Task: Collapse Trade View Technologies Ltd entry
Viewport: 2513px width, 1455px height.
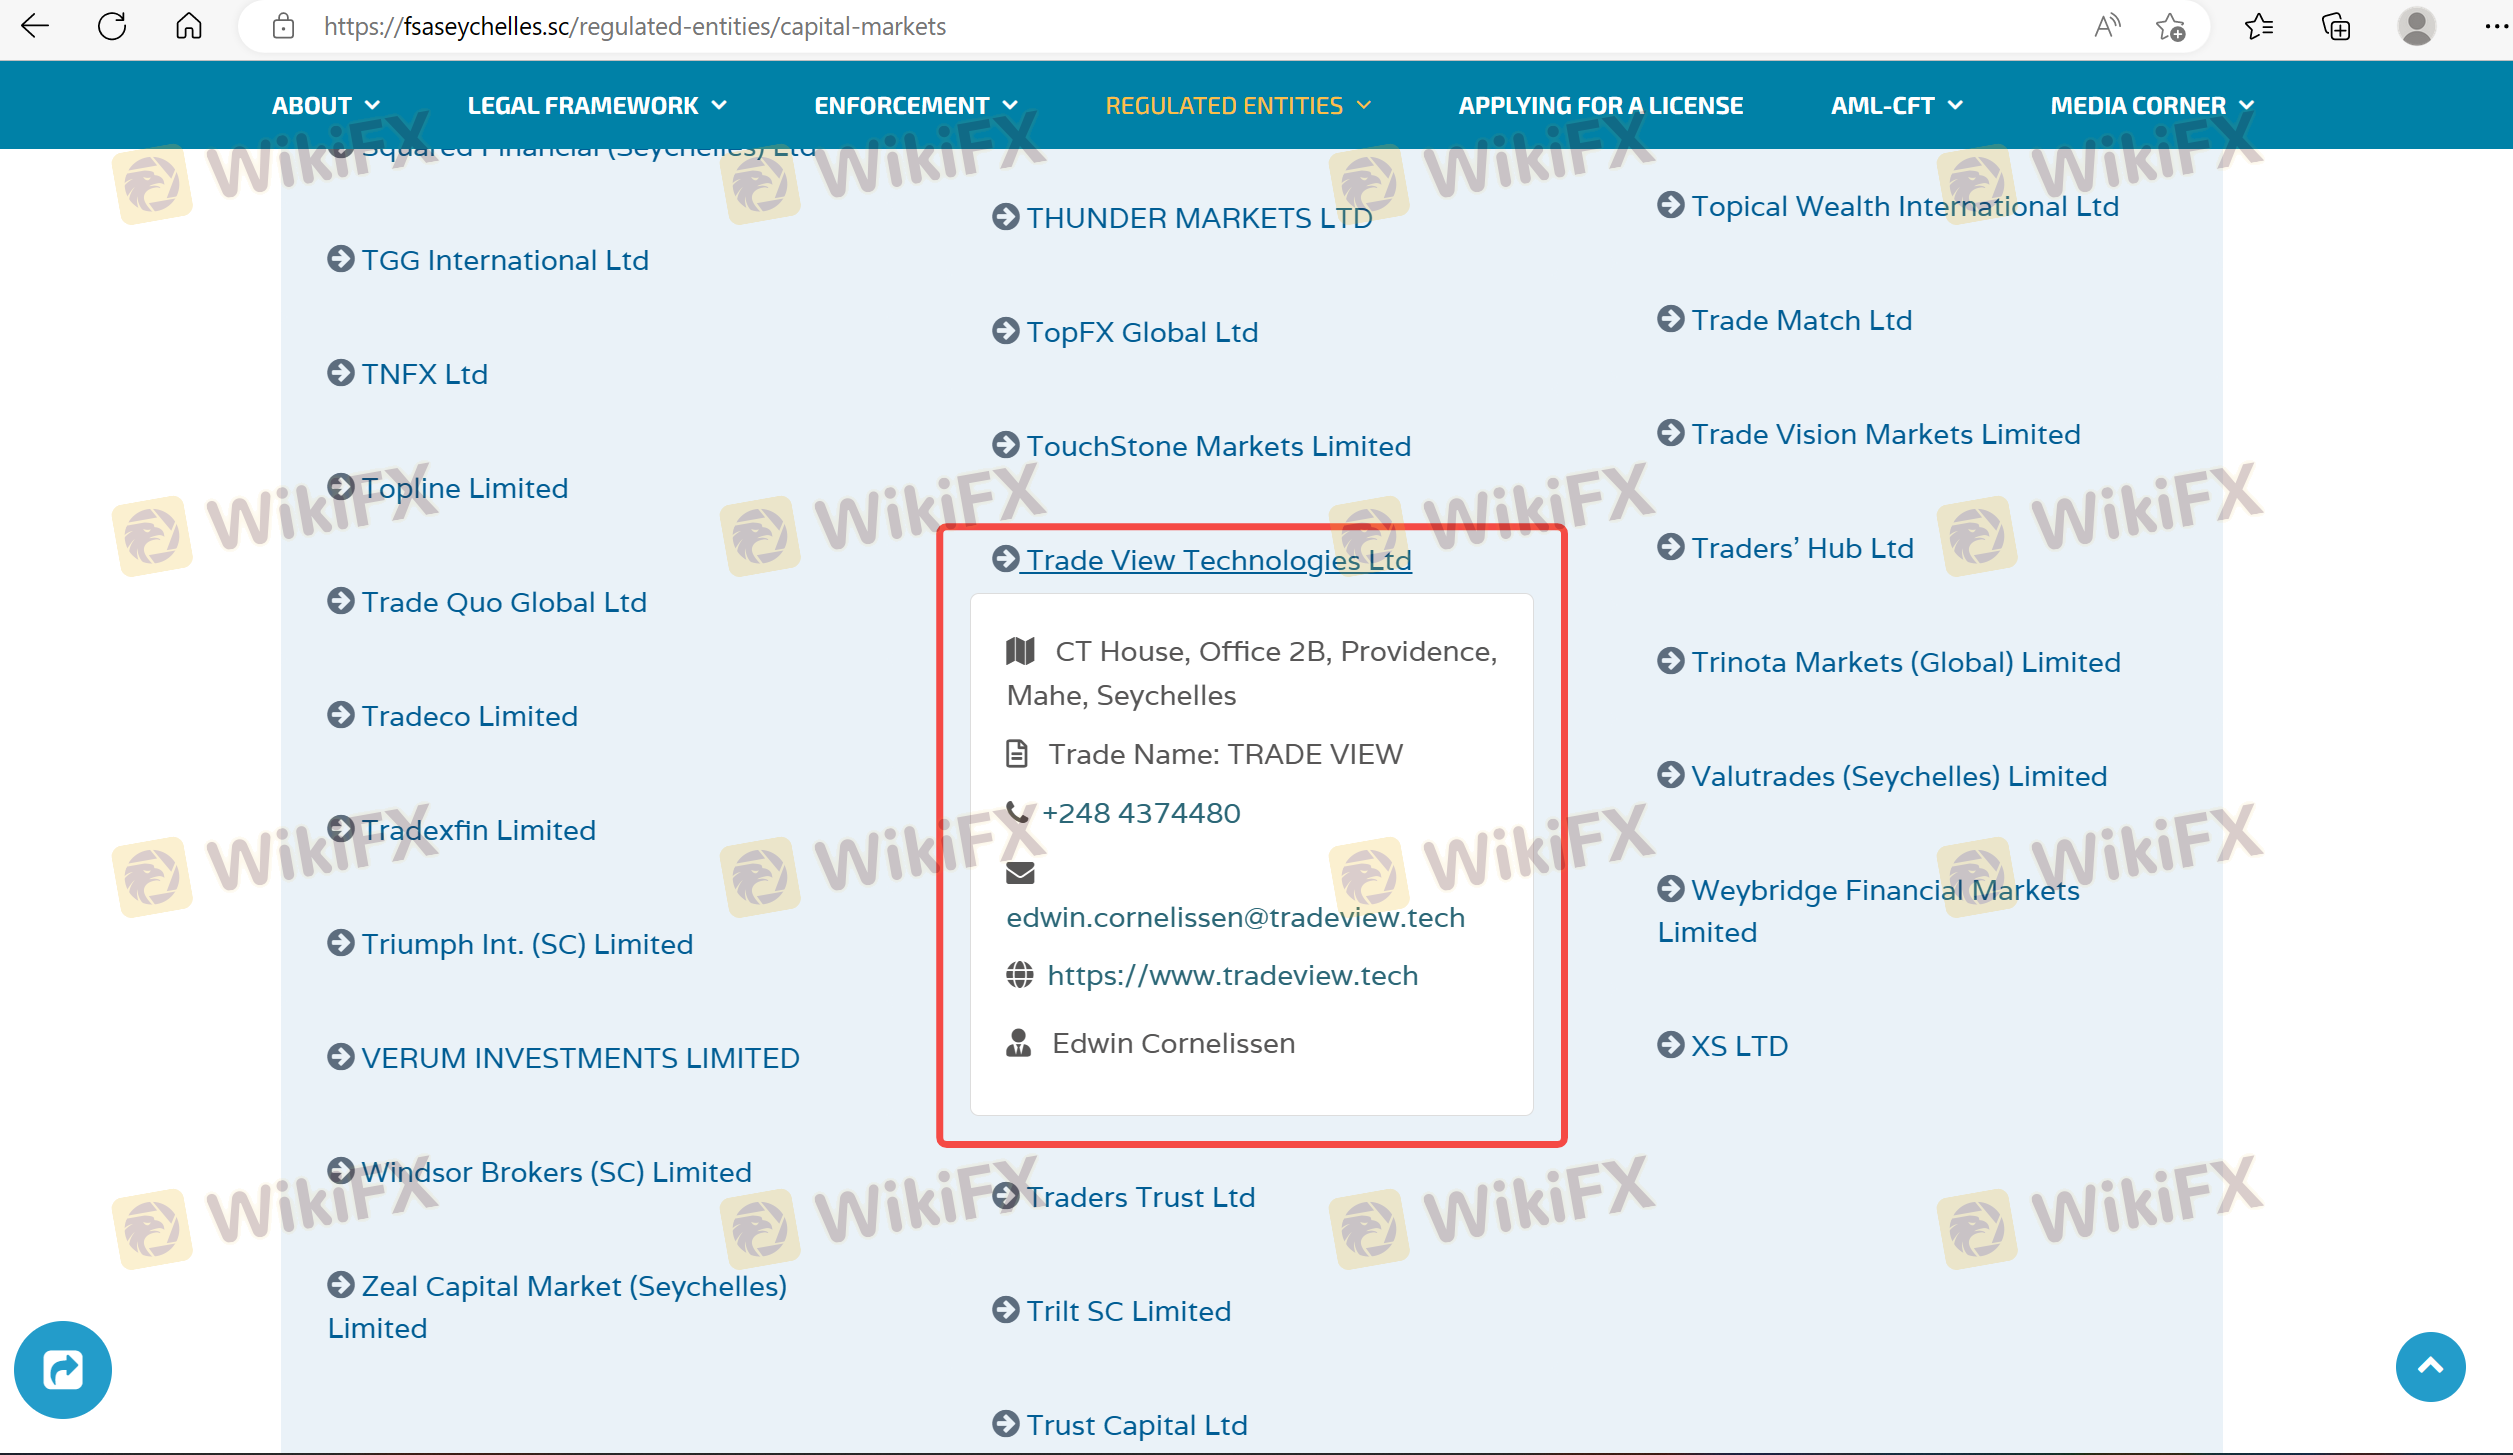Action: coord(1217,560)
